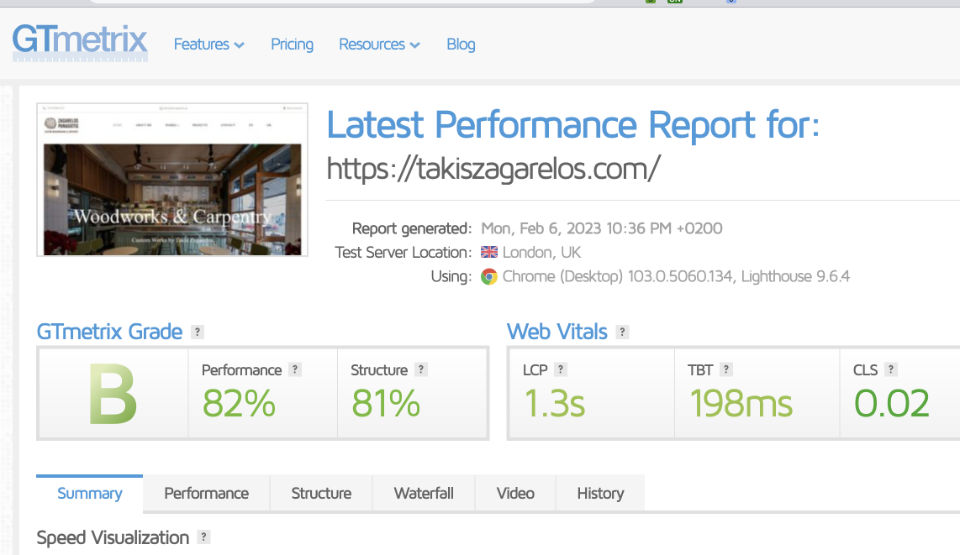The width and height of the screenshot is (960, 555).
Task: Open Performance score help icon
Action: [295, 369]
